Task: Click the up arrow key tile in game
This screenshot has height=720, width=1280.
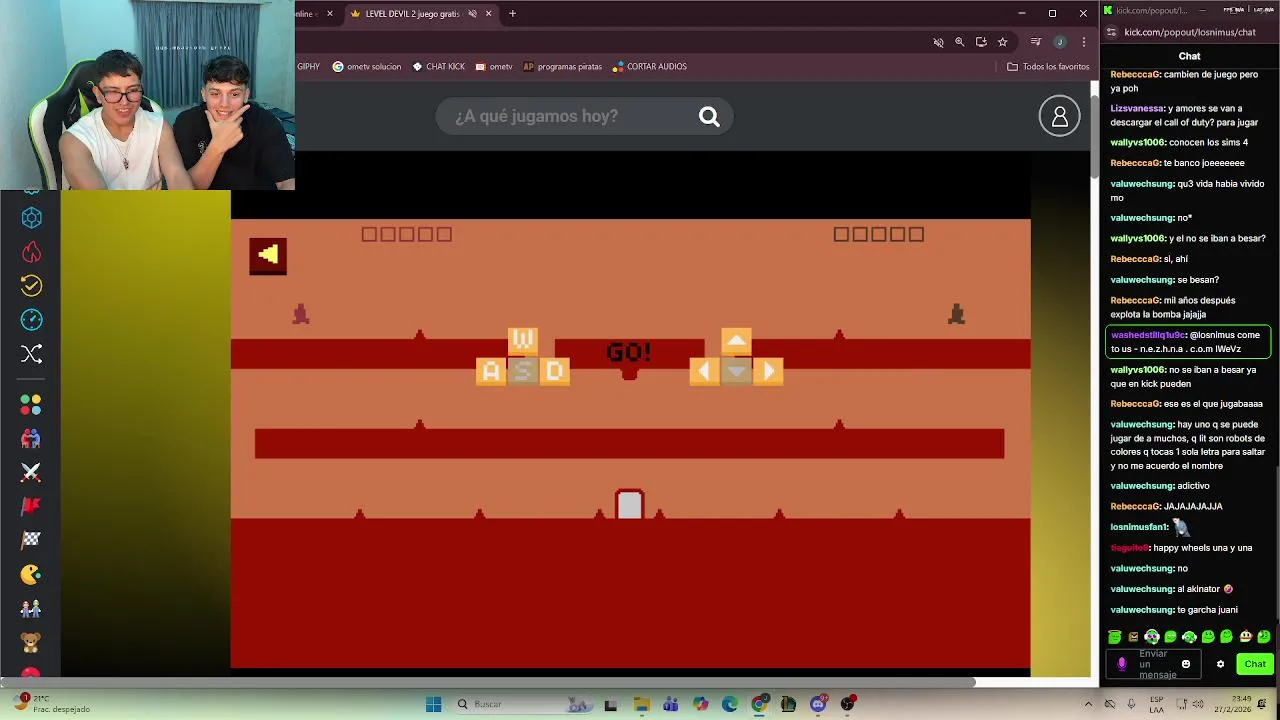Action: tap(736, 341)
